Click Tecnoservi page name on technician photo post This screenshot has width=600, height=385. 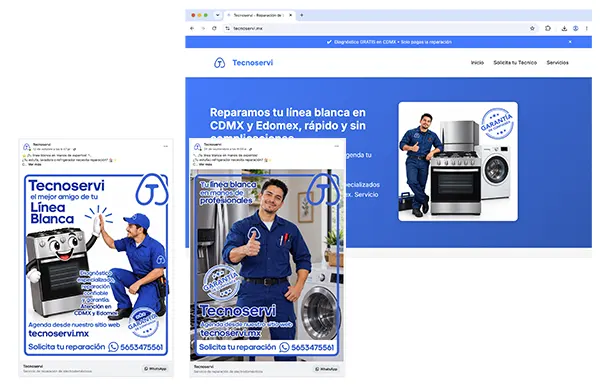(x=213, y=145)
